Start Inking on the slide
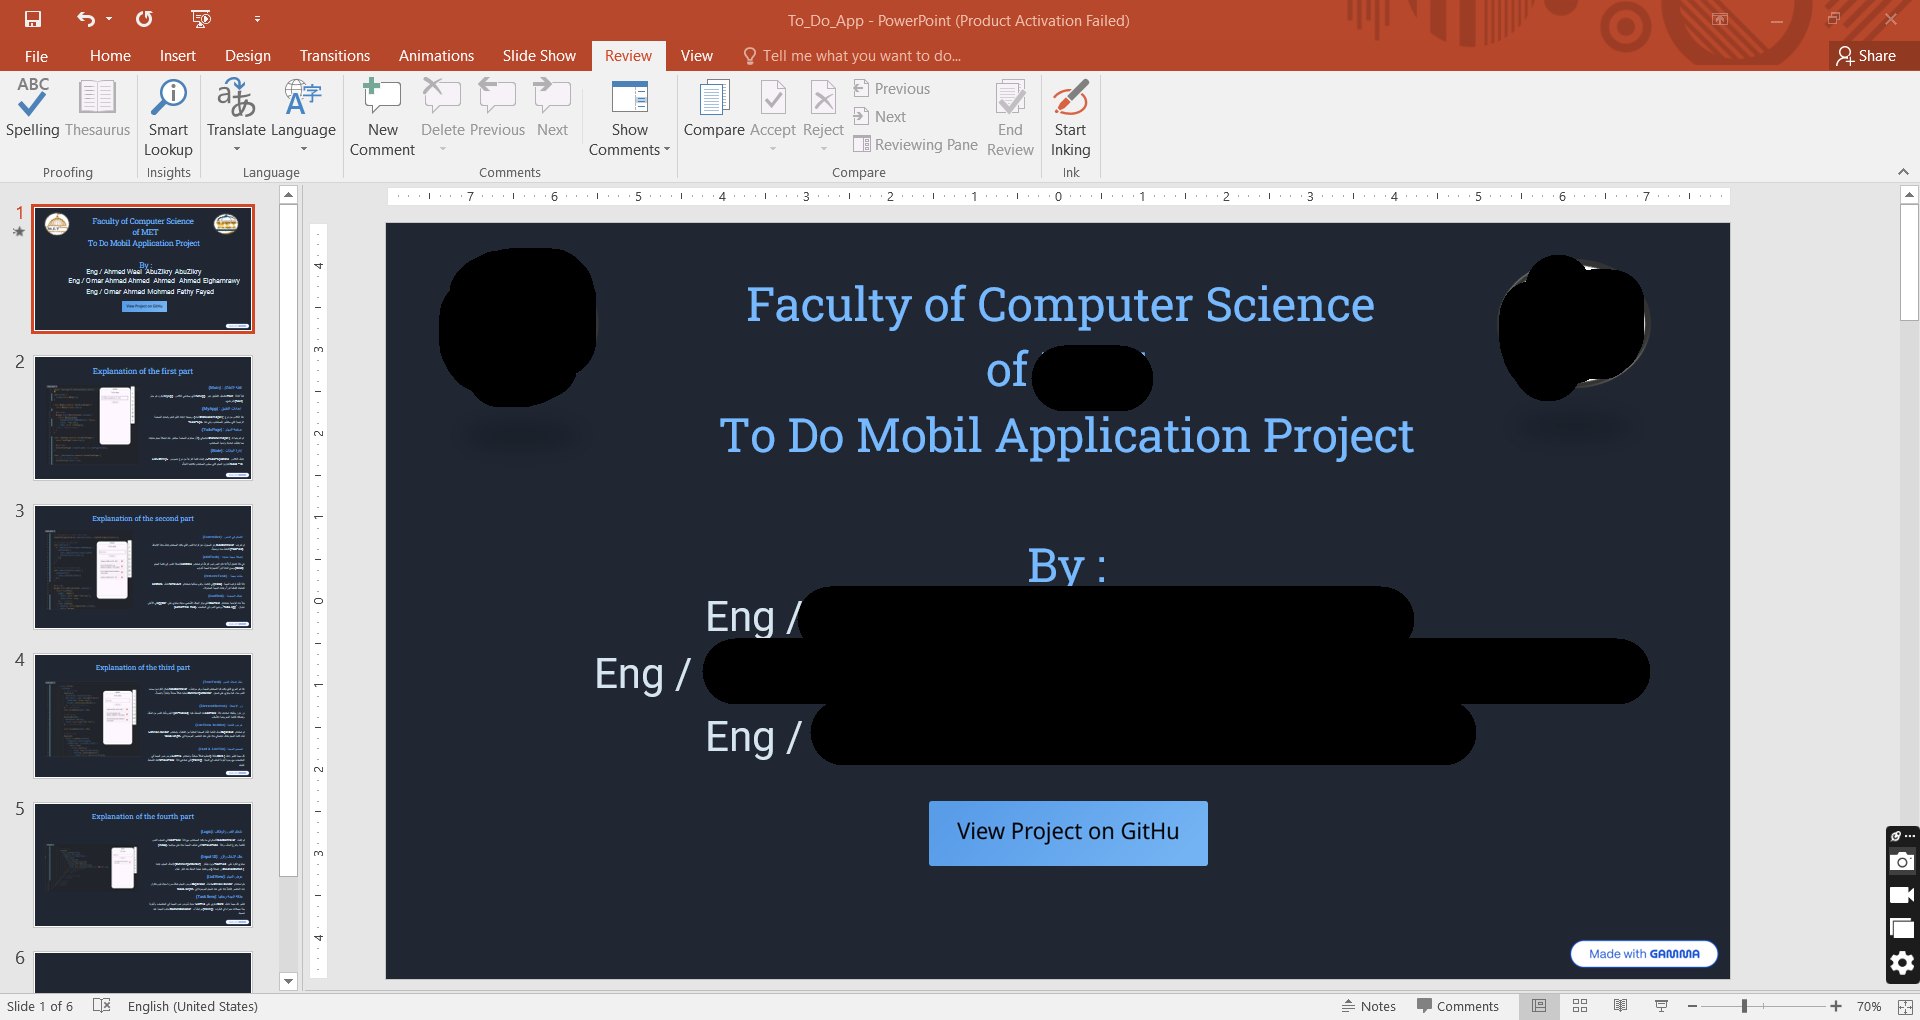The image size is (1920, 1020). [1070, 118]
